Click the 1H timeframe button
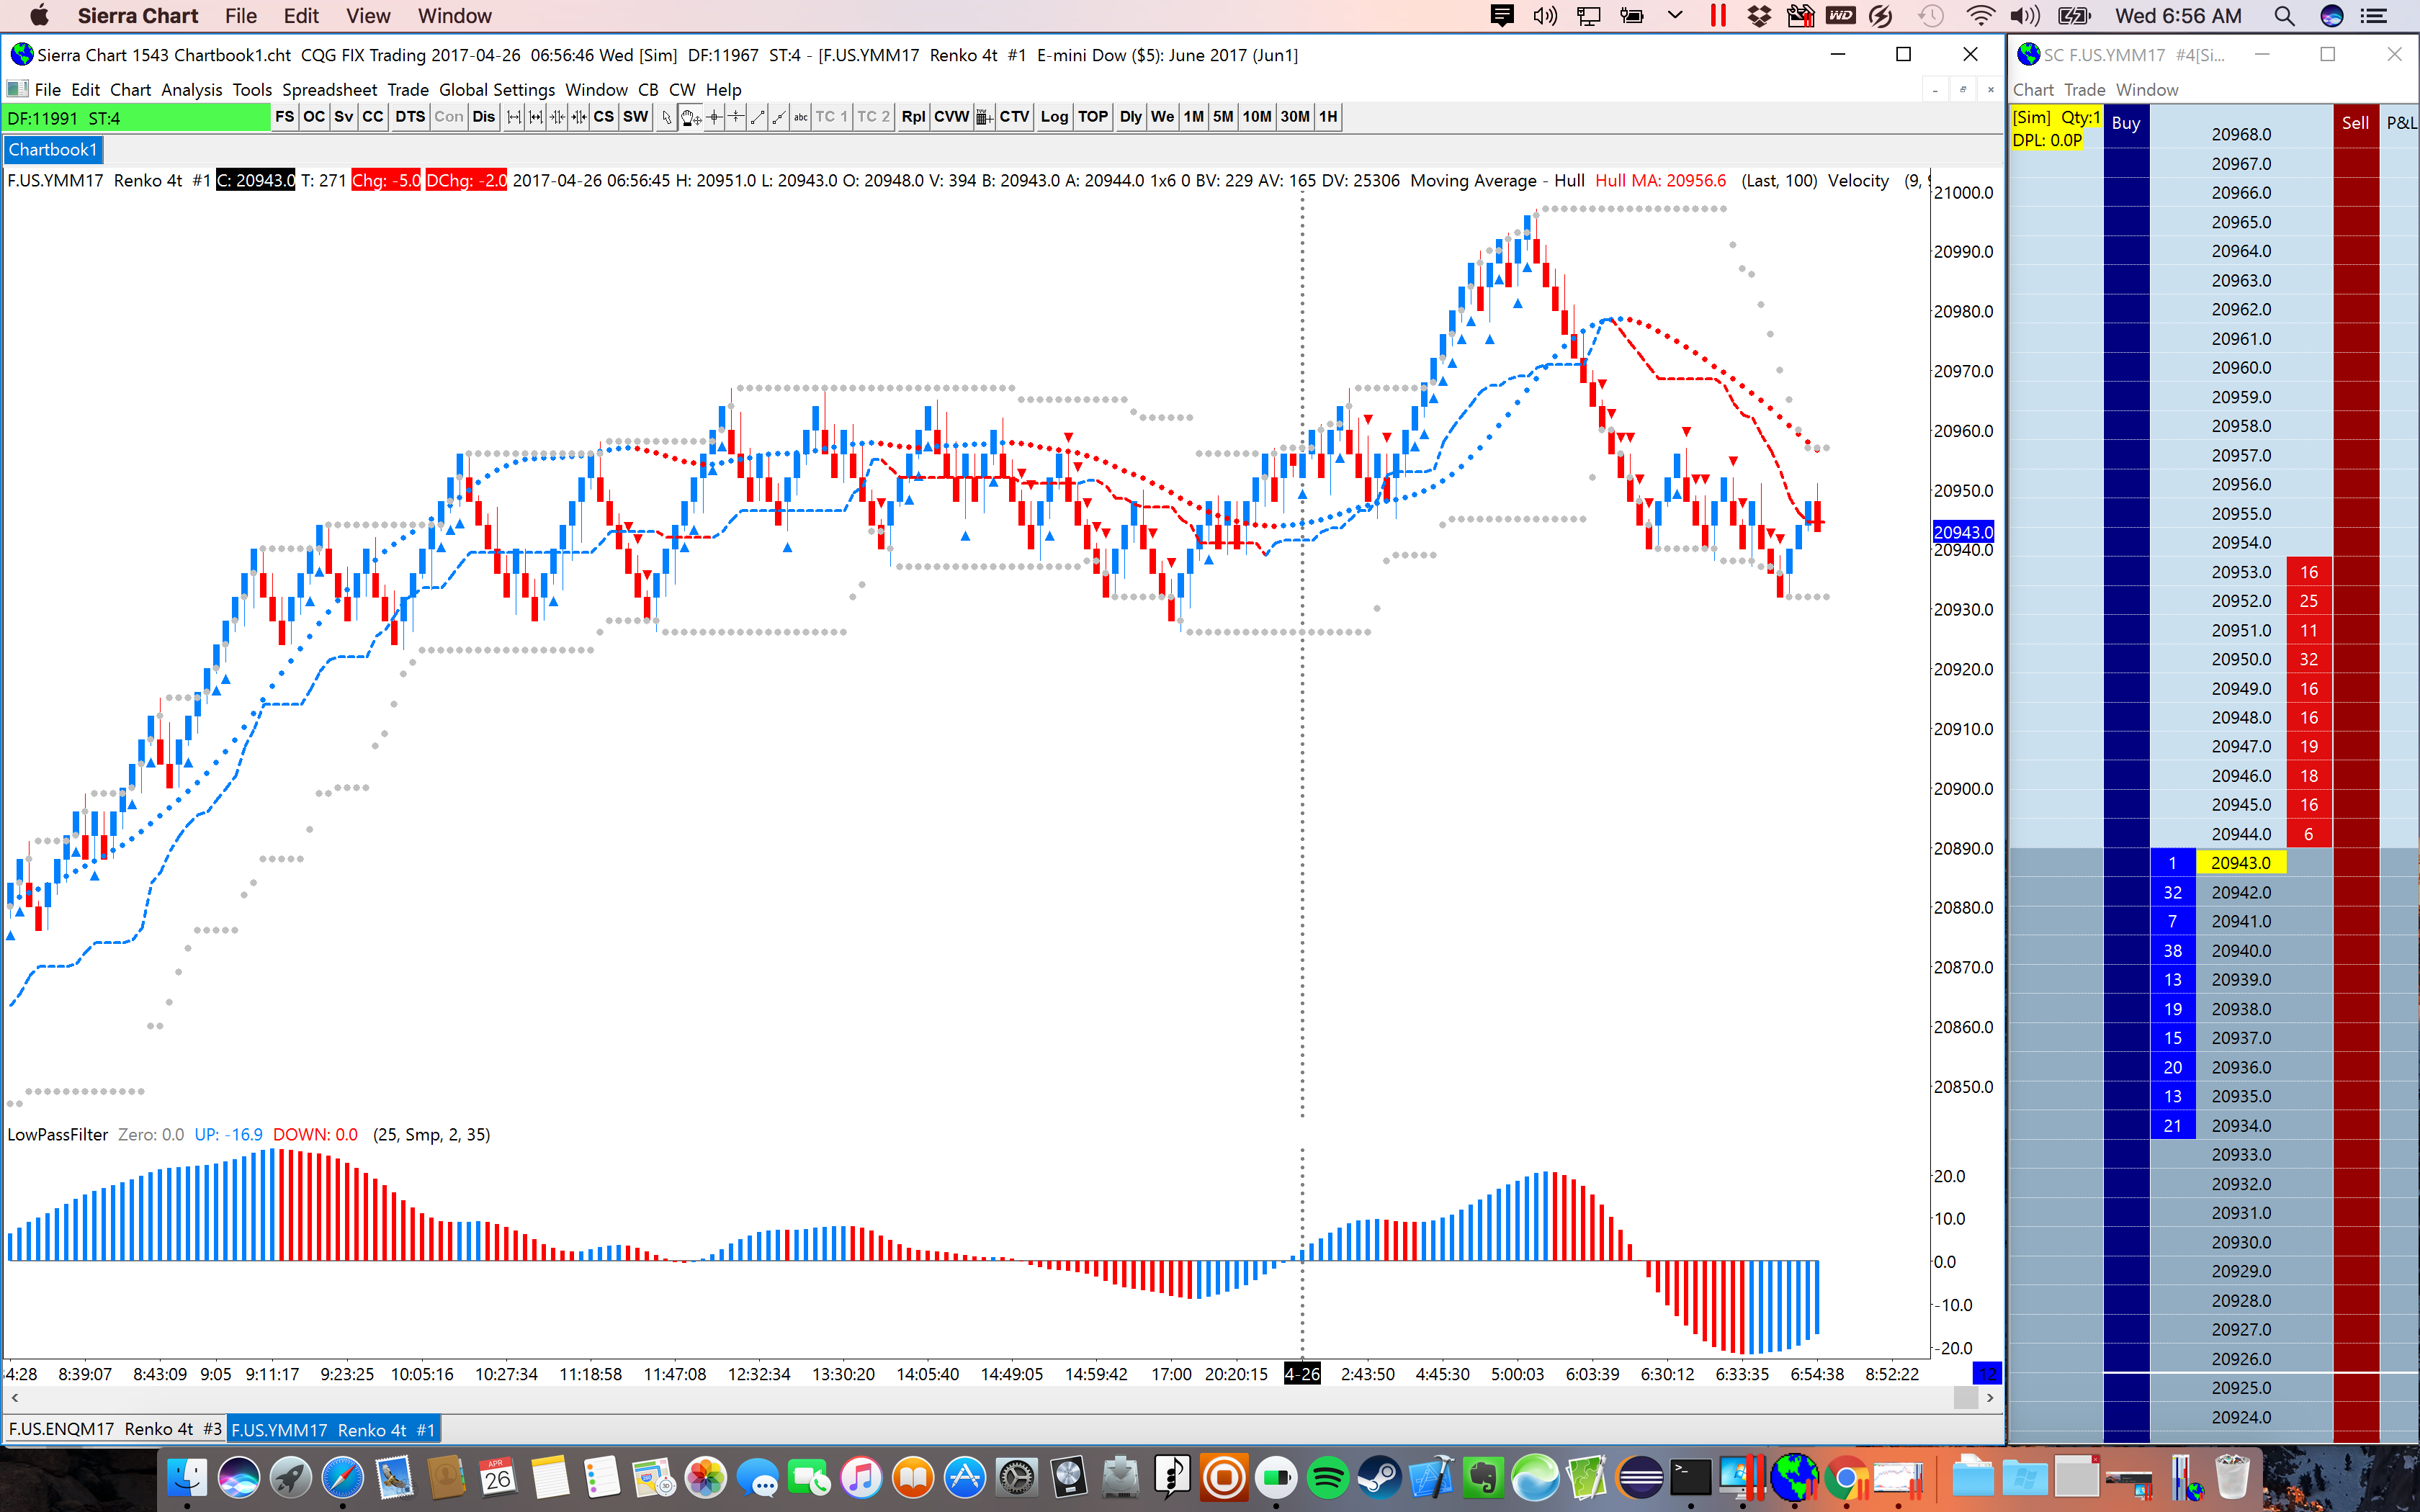 coord(1327,117)
